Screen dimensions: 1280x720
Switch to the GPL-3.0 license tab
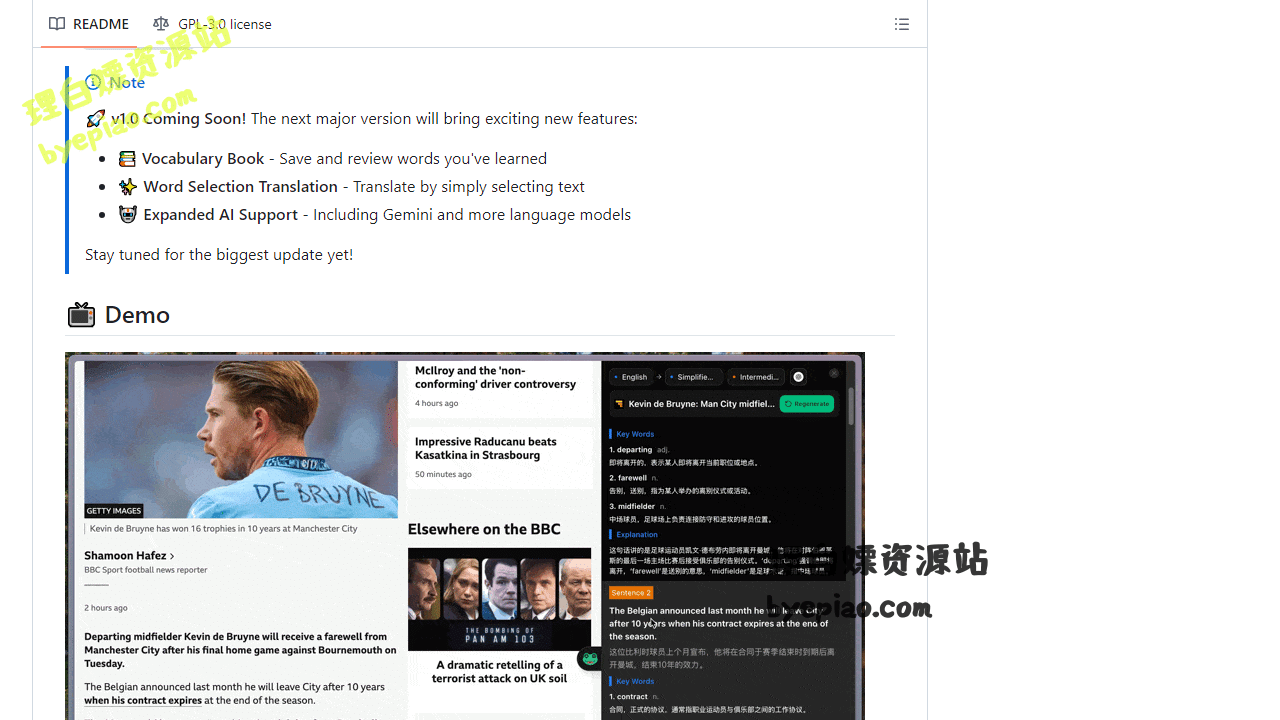(x=212, y=24)
